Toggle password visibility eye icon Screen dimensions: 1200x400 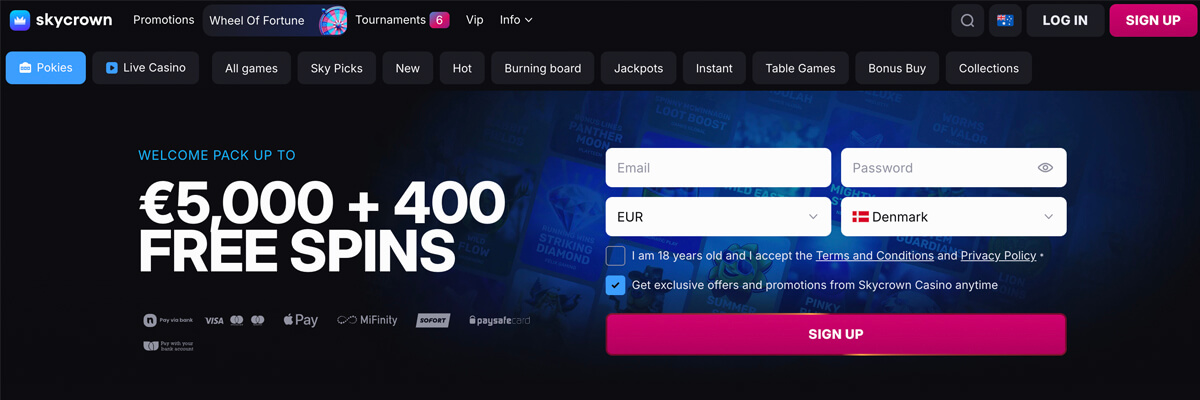click(1045, 168)
